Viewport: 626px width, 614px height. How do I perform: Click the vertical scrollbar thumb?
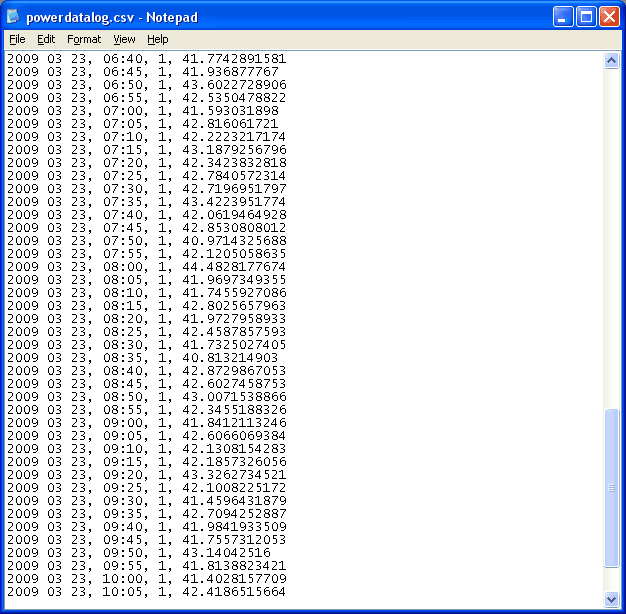click(612, 487)
